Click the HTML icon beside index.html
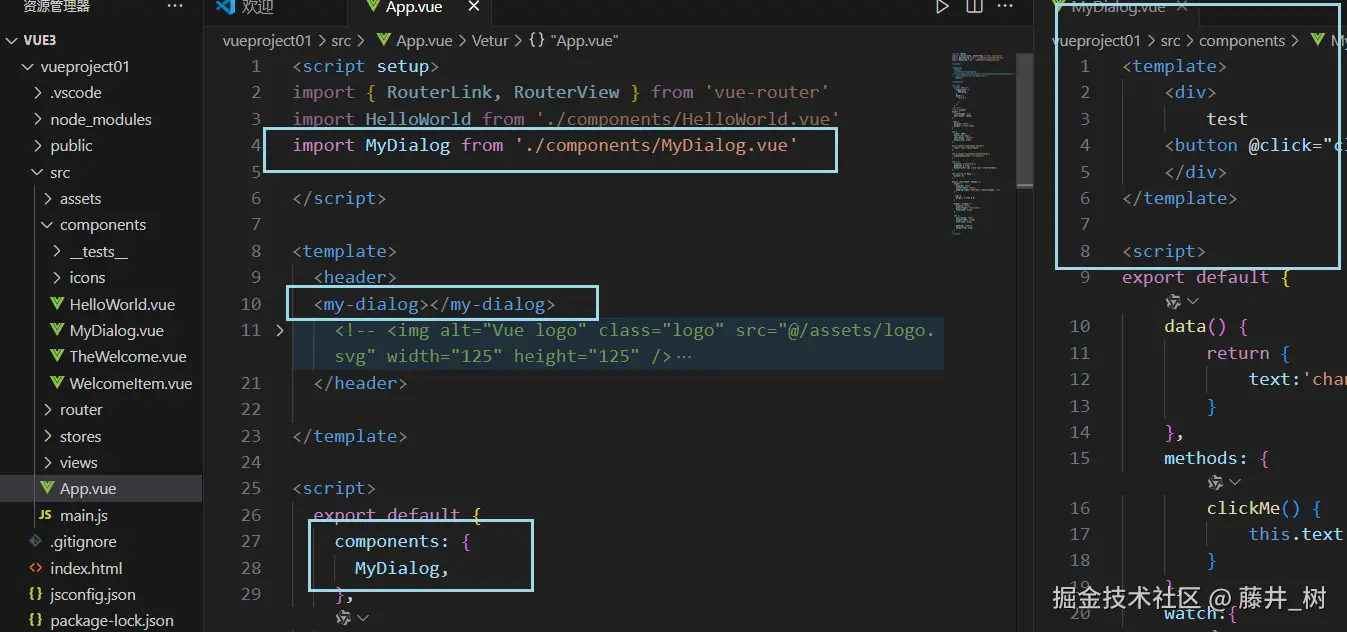The height and width of the screenshot is (632, 1347). pyautogui.click(x=36, y=568)
